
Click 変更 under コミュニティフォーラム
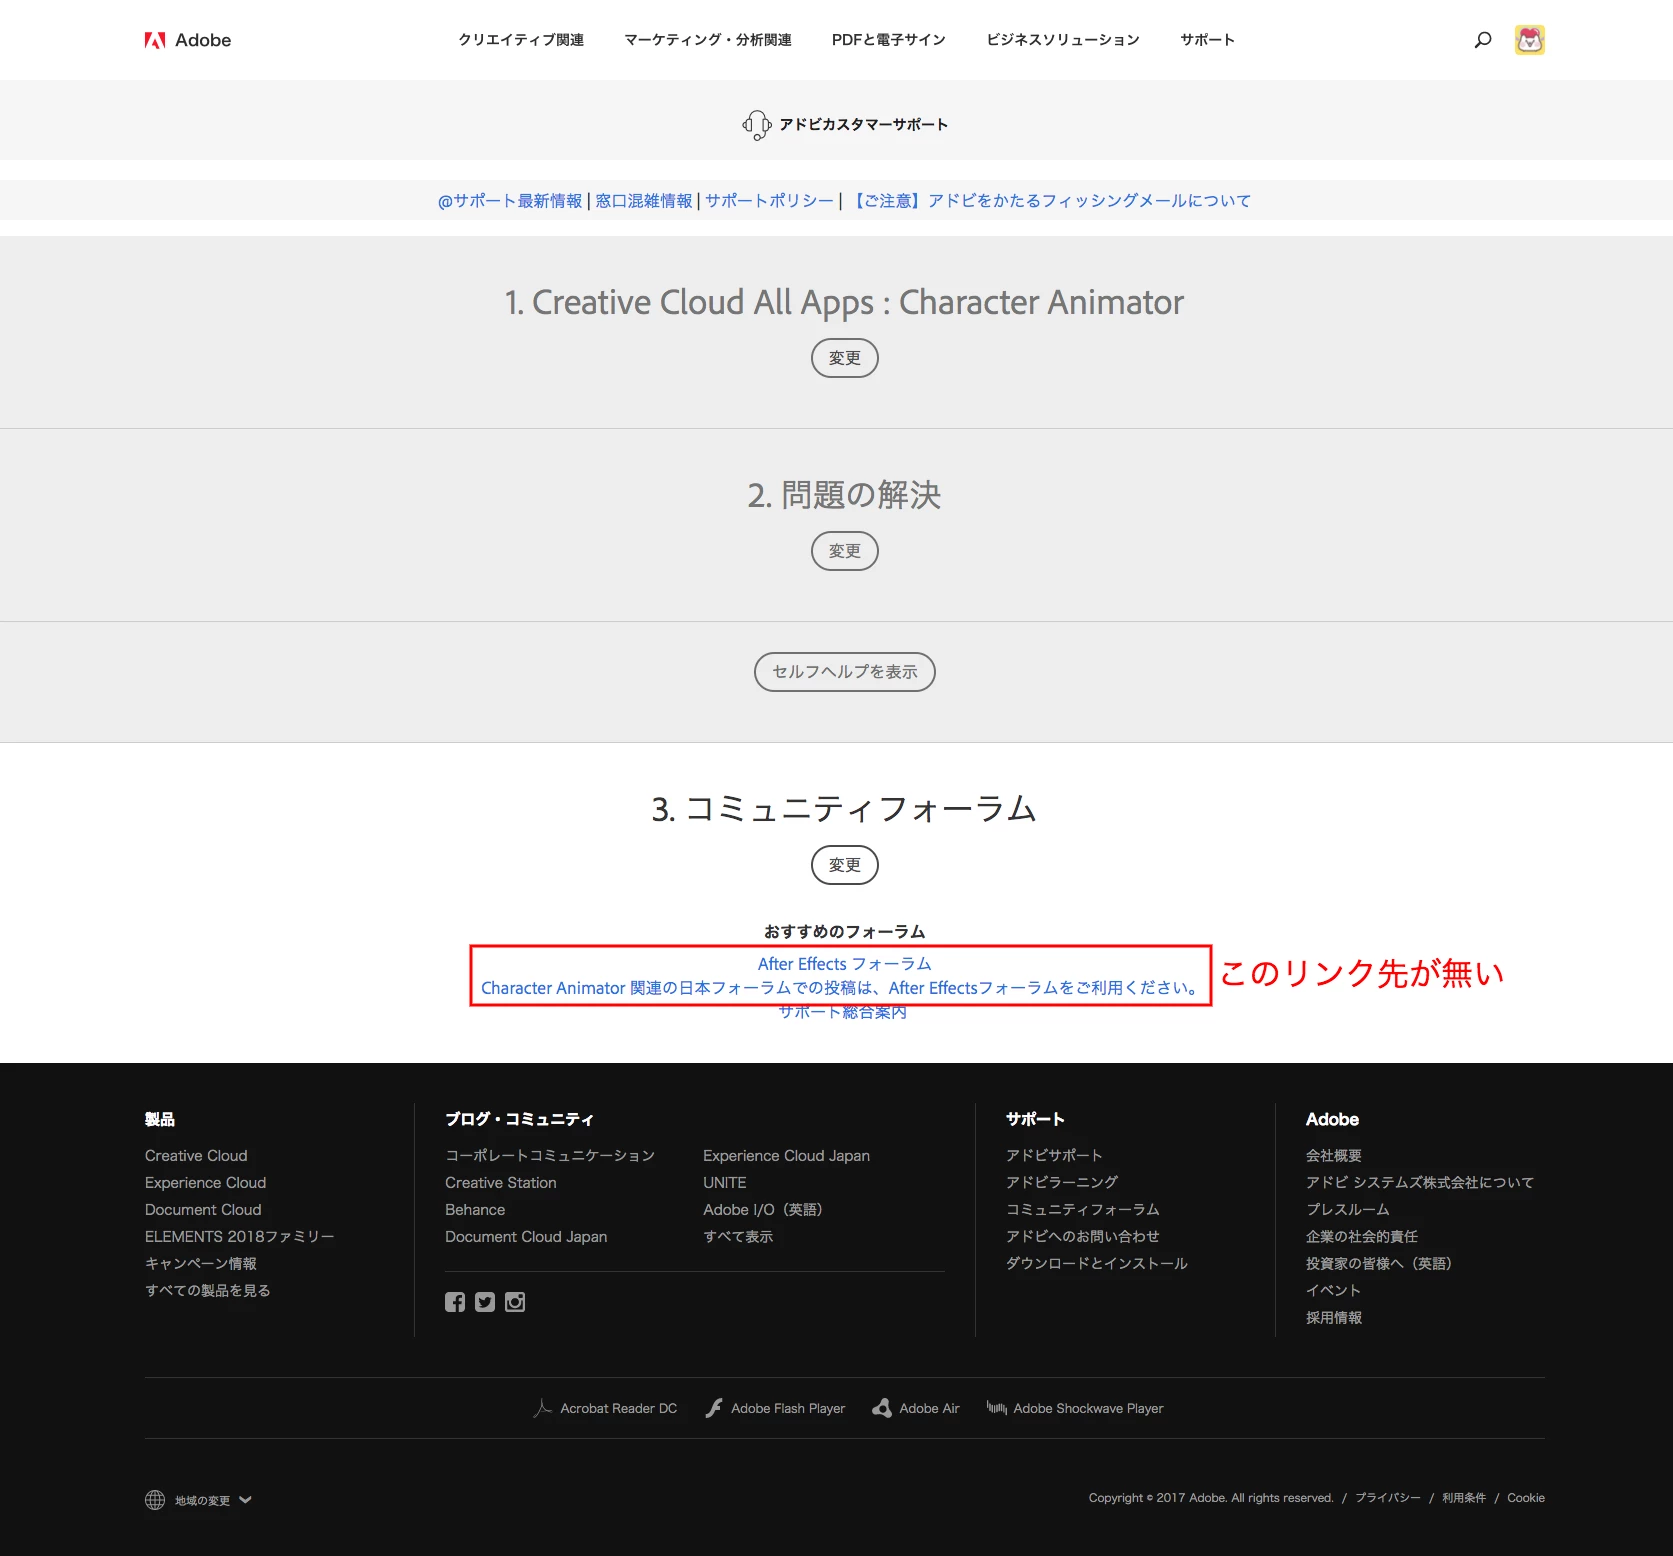click(845, 865)
